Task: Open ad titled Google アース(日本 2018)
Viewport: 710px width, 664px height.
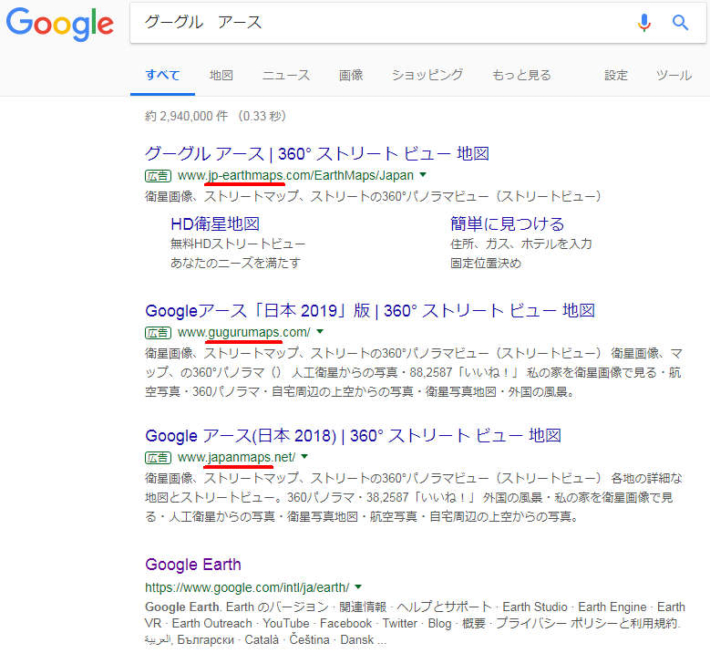Action: (353, 436)
